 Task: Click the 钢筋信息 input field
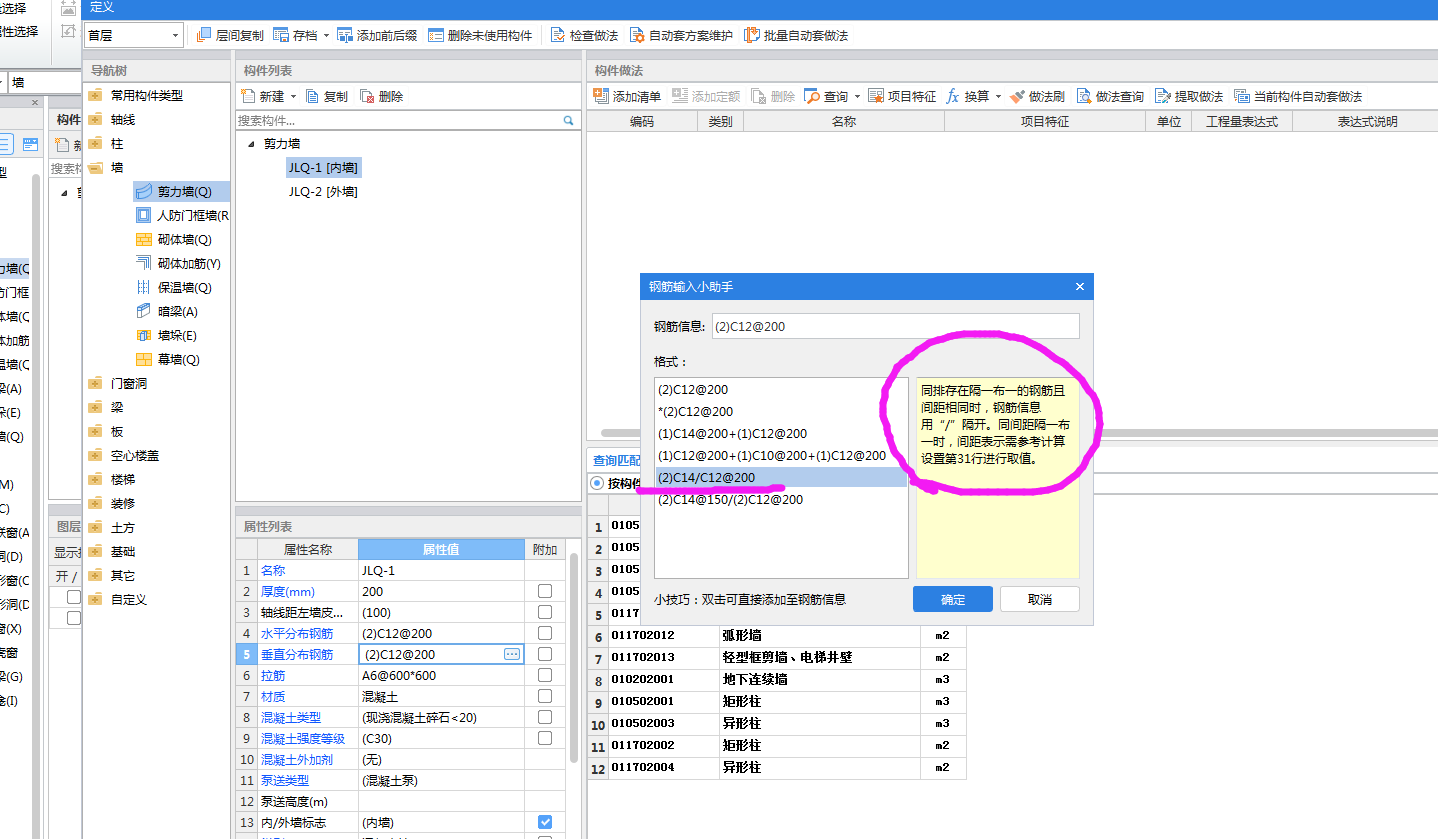tap(895, 326)
